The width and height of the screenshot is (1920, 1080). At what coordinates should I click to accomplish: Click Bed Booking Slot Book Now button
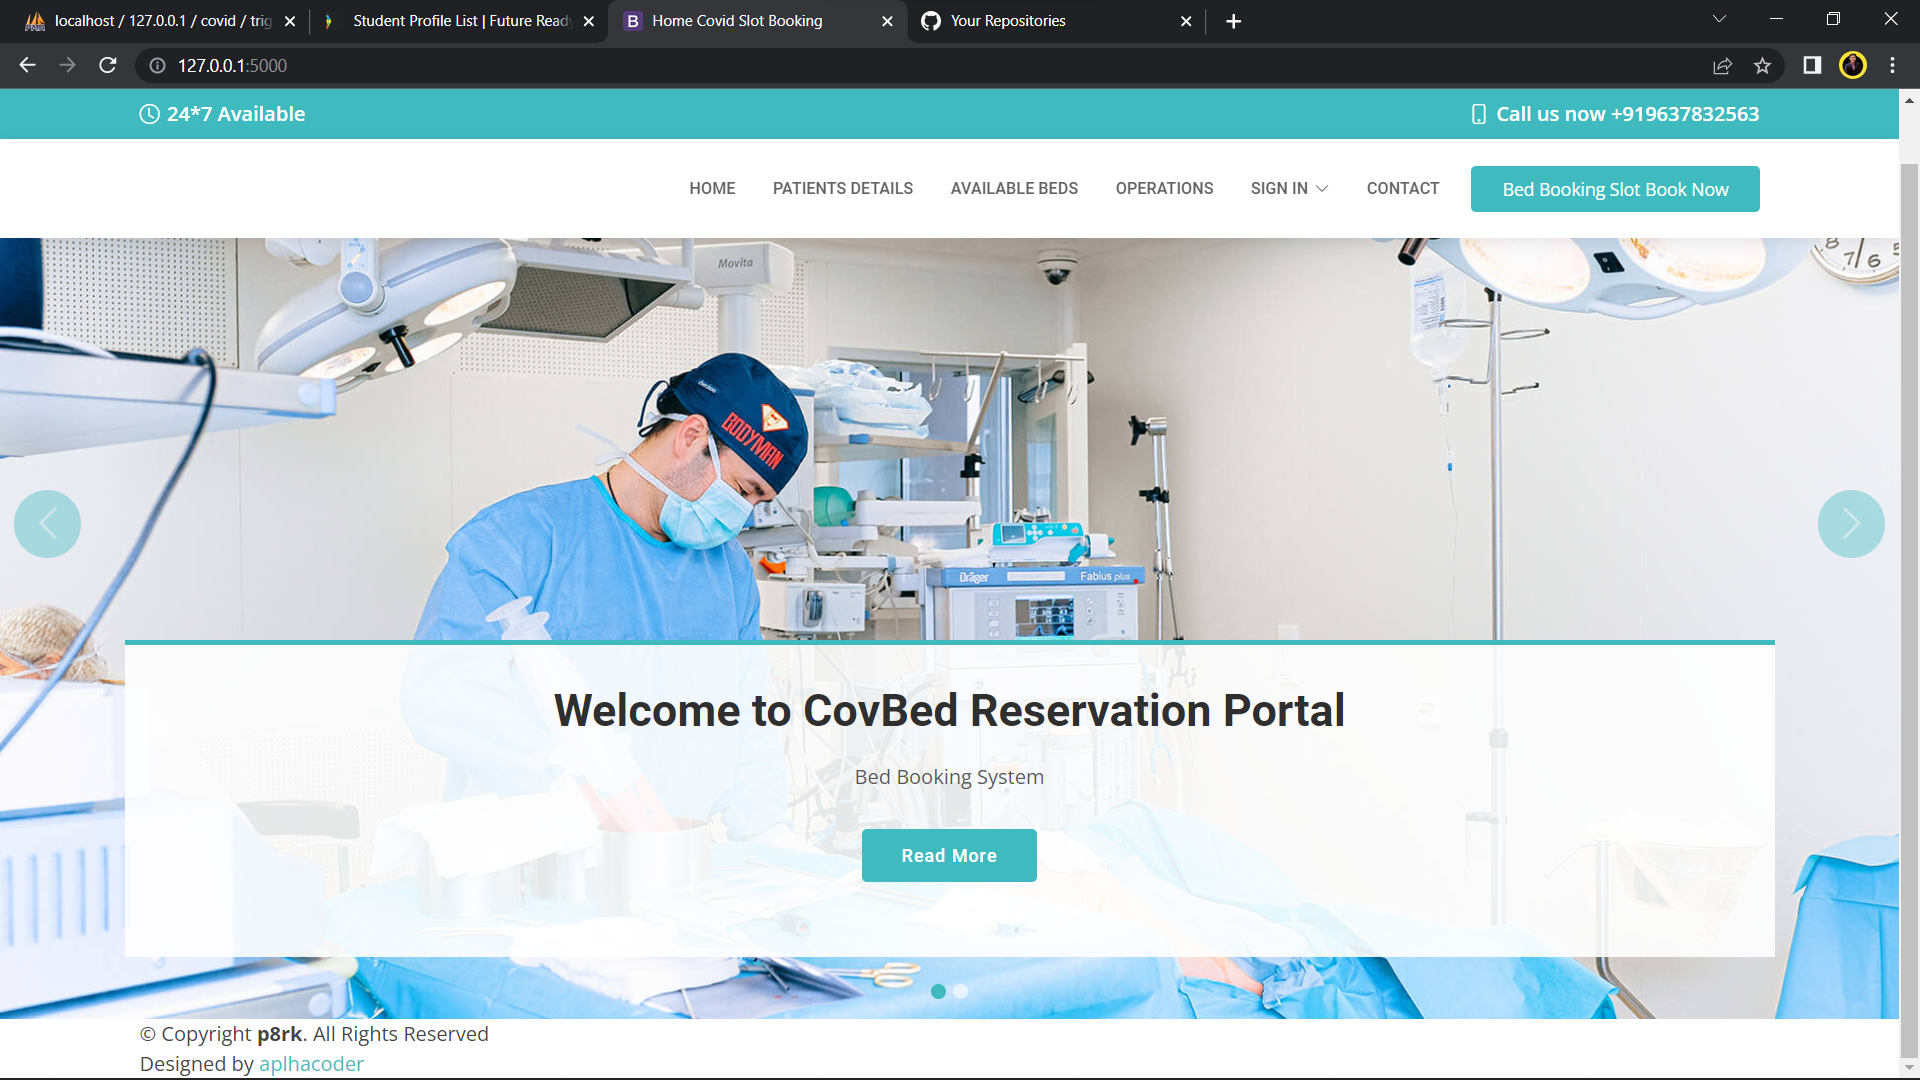pyautogui.click(x=1615, y=189)
